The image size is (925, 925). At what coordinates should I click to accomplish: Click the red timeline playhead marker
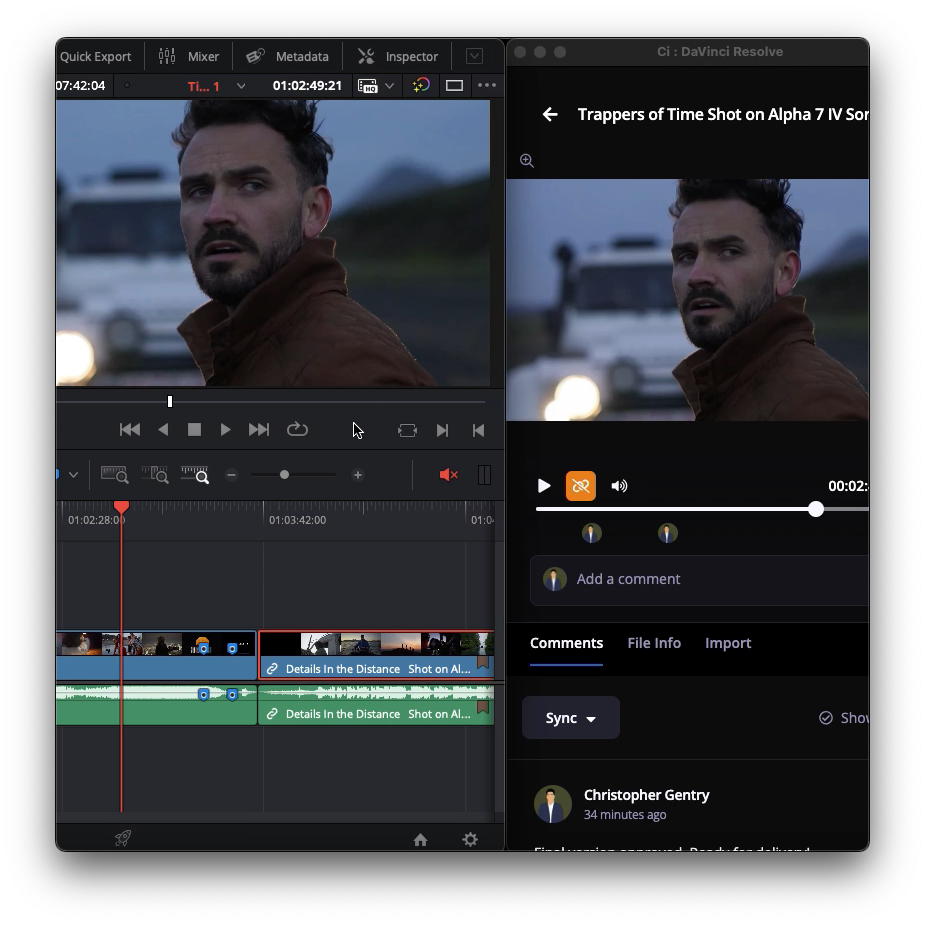point(122,507)
